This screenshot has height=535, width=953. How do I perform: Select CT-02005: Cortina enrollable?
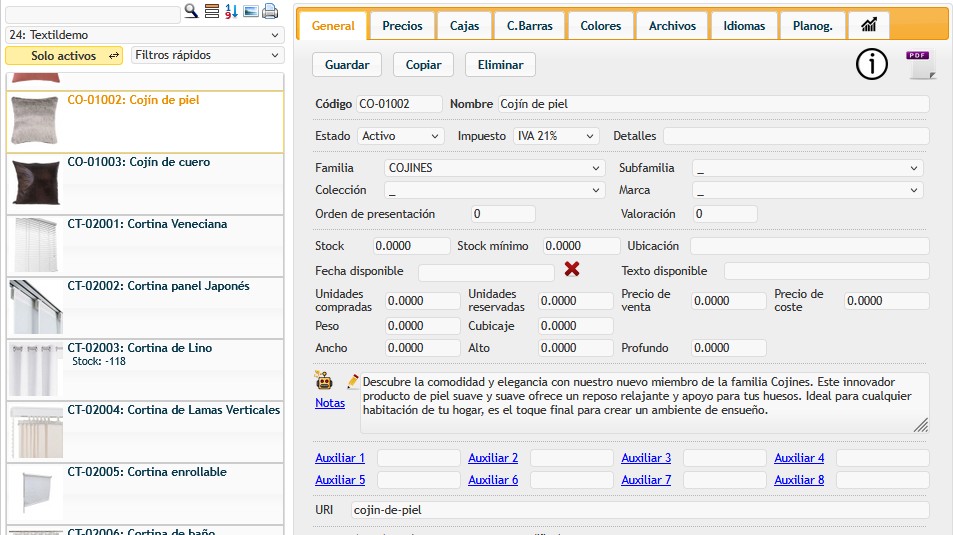pyautogui.click(x=145, y=493)
